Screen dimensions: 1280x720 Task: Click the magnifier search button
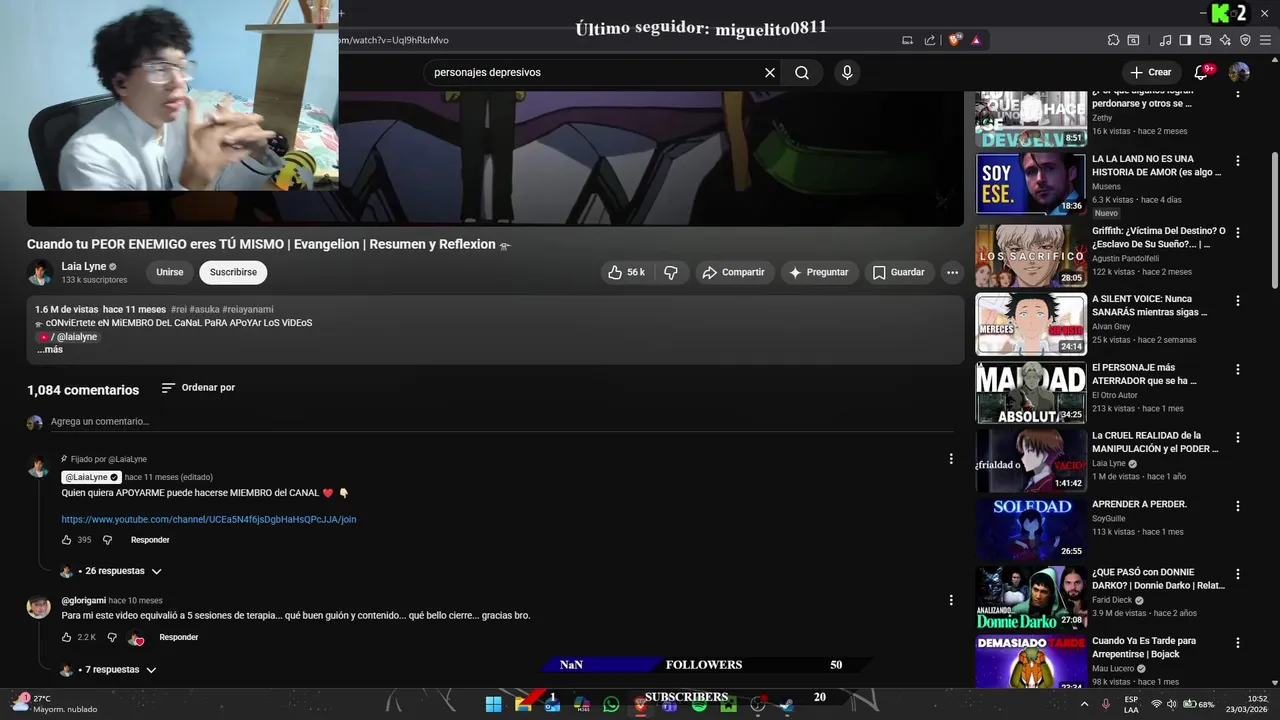[x=802, y=73]
